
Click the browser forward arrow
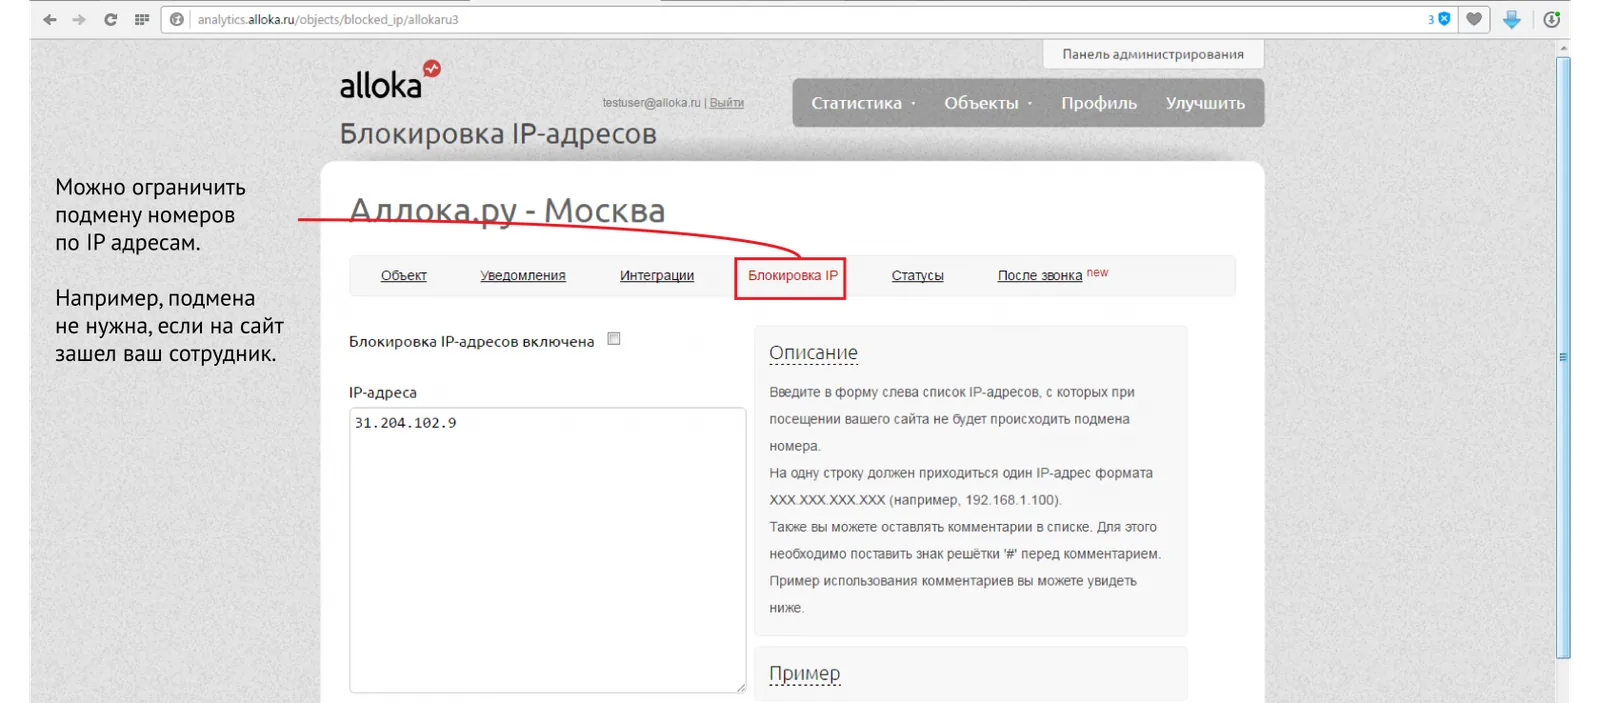click(x=79, y=19)
